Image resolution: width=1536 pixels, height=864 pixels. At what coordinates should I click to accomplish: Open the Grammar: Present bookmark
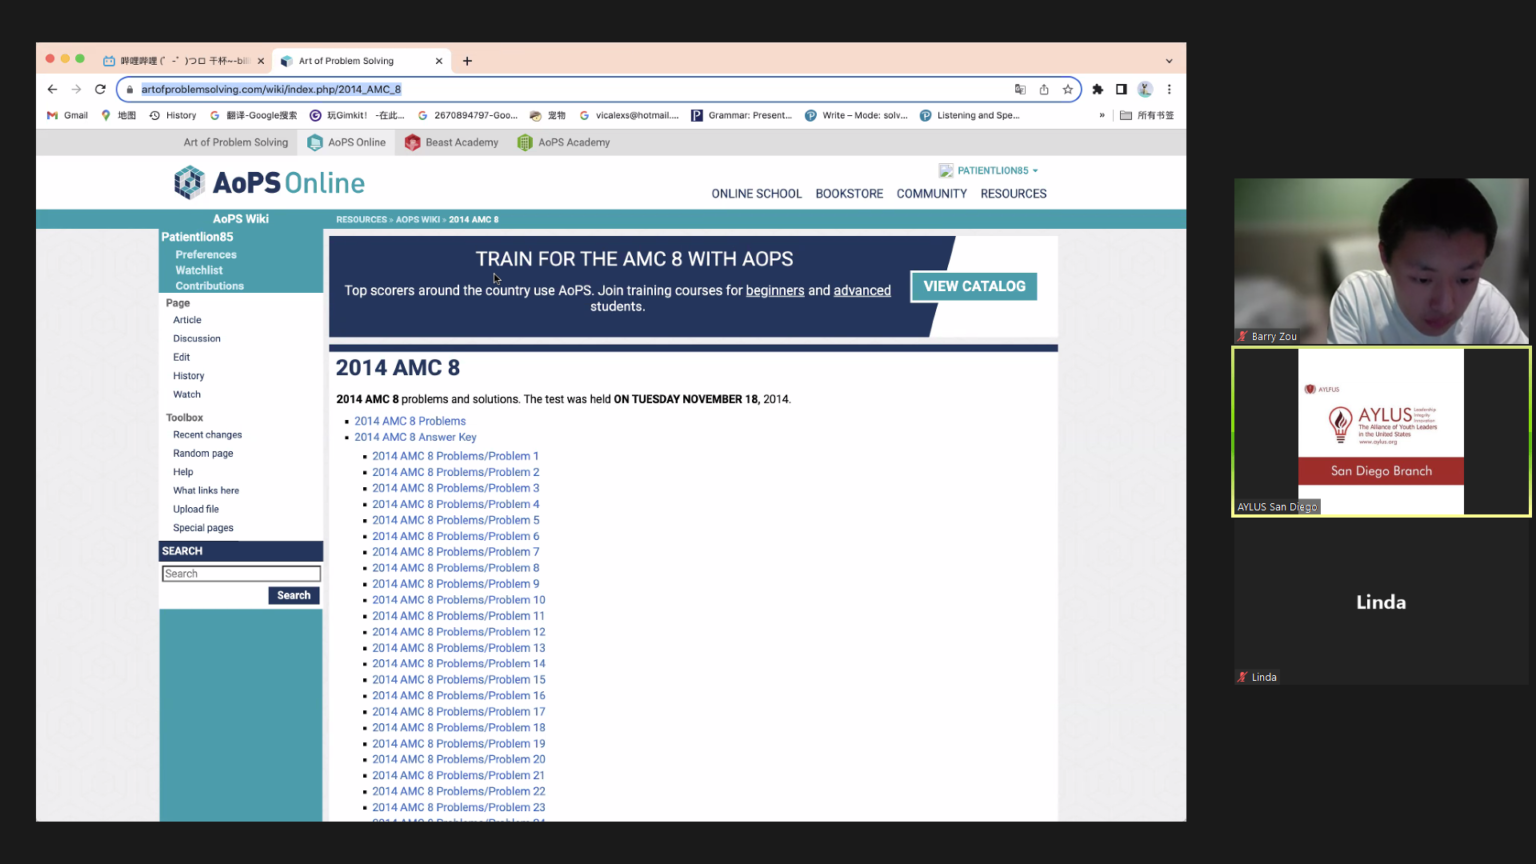coord(742,115)
